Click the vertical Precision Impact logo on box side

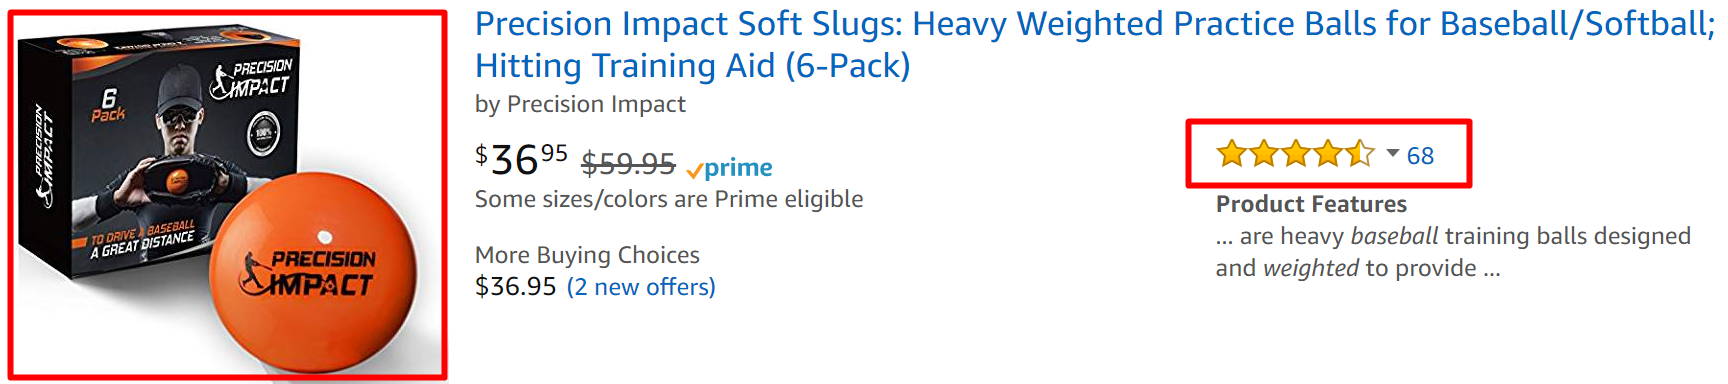click(x=44, y=156)
